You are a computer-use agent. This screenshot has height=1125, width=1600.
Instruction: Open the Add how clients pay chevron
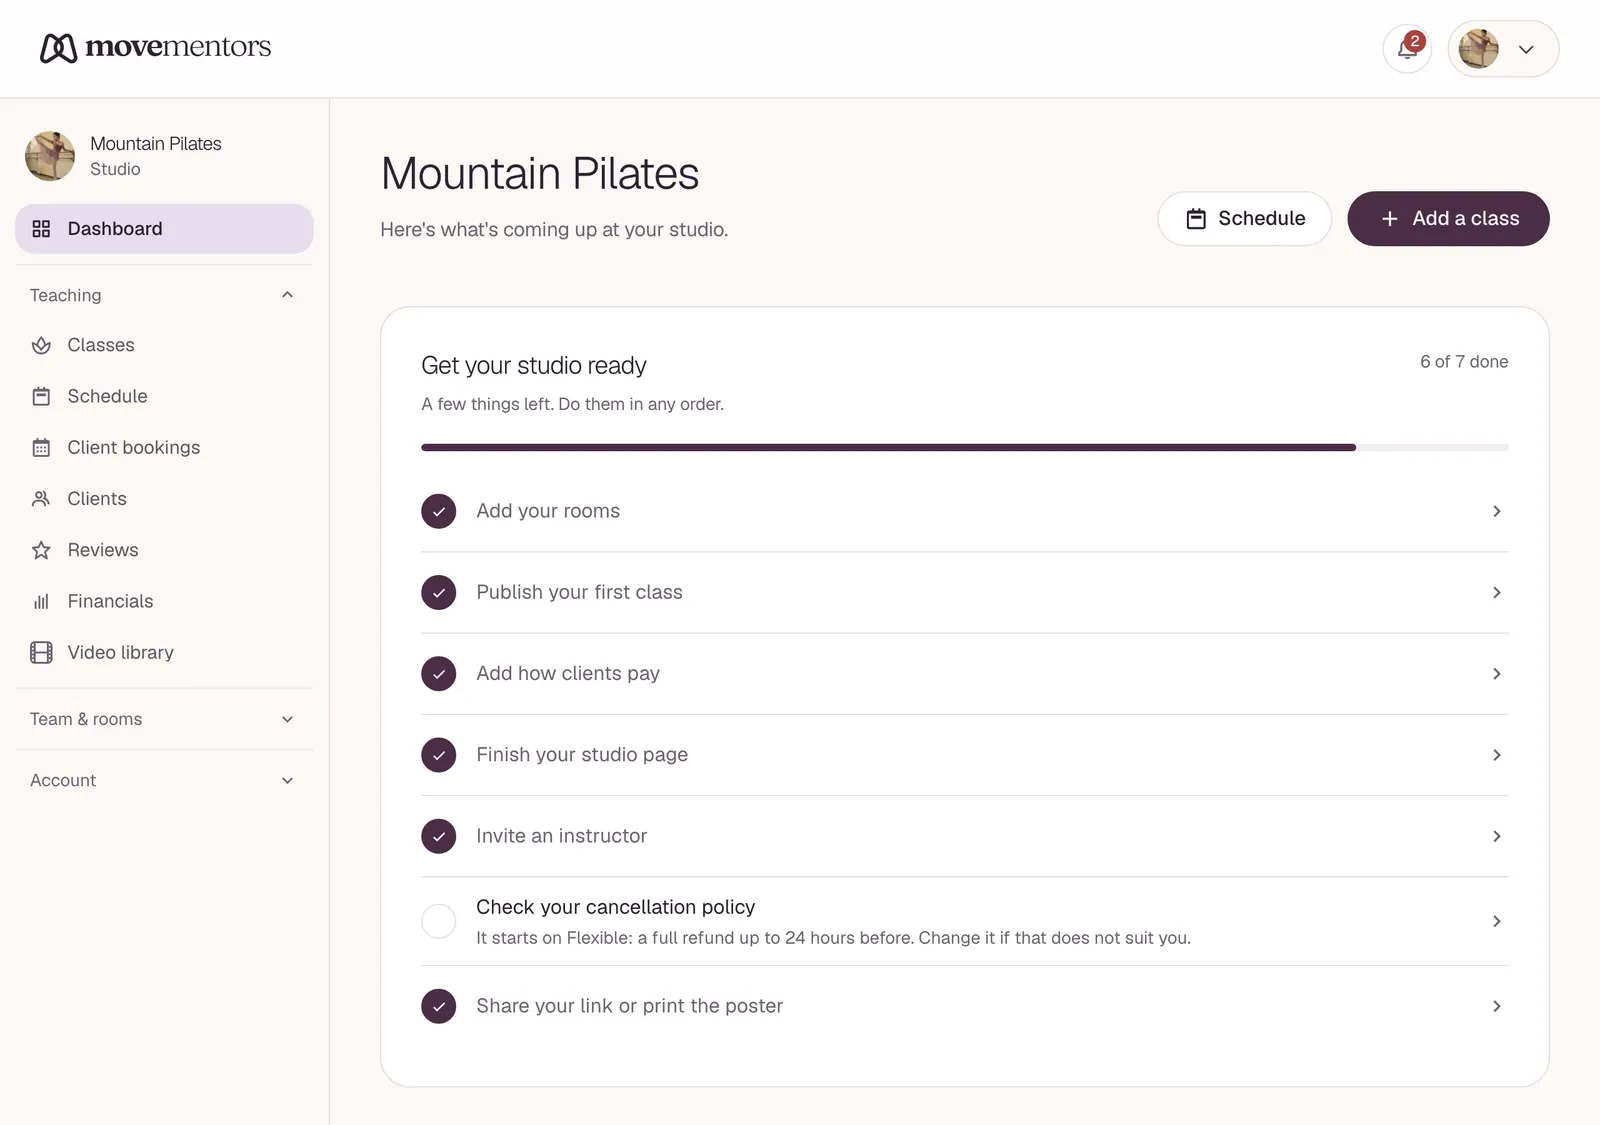1497,674
